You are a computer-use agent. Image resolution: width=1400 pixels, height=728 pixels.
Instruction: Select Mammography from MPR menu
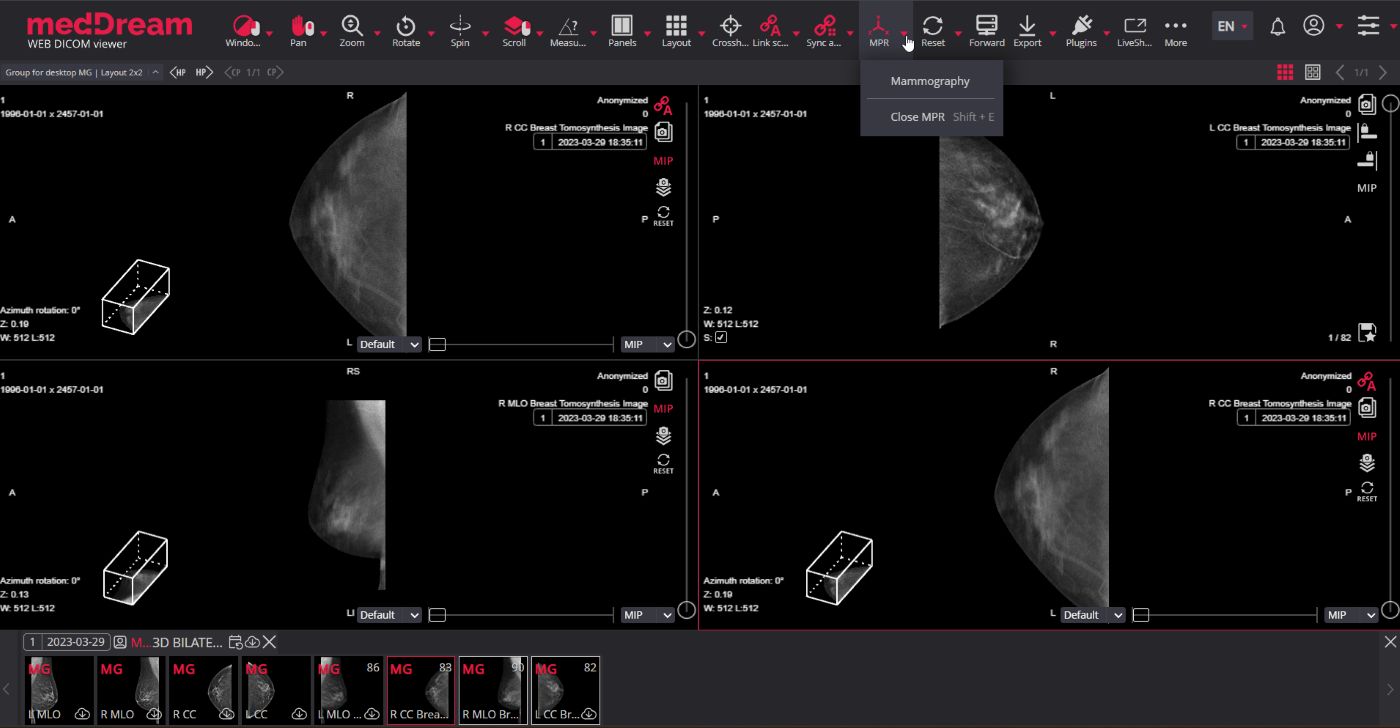point(930,81)
